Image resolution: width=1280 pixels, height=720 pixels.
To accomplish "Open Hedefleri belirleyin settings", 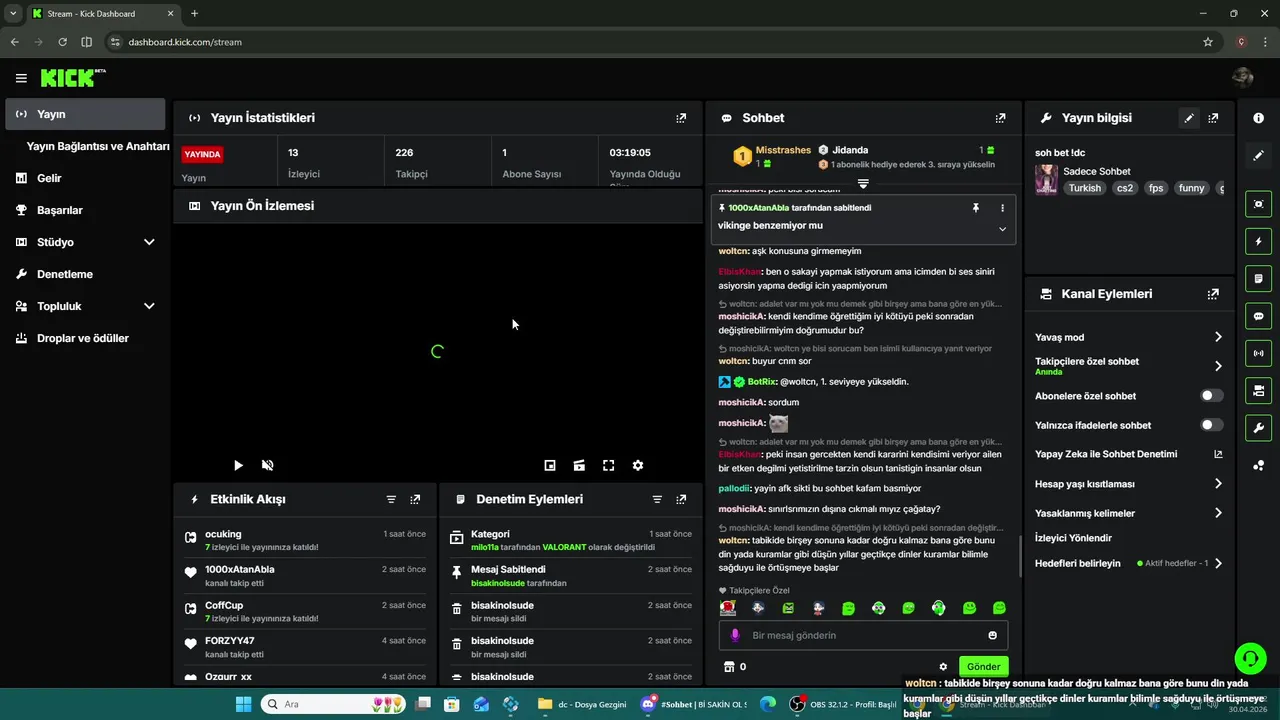I will (x=1129, y=563).
